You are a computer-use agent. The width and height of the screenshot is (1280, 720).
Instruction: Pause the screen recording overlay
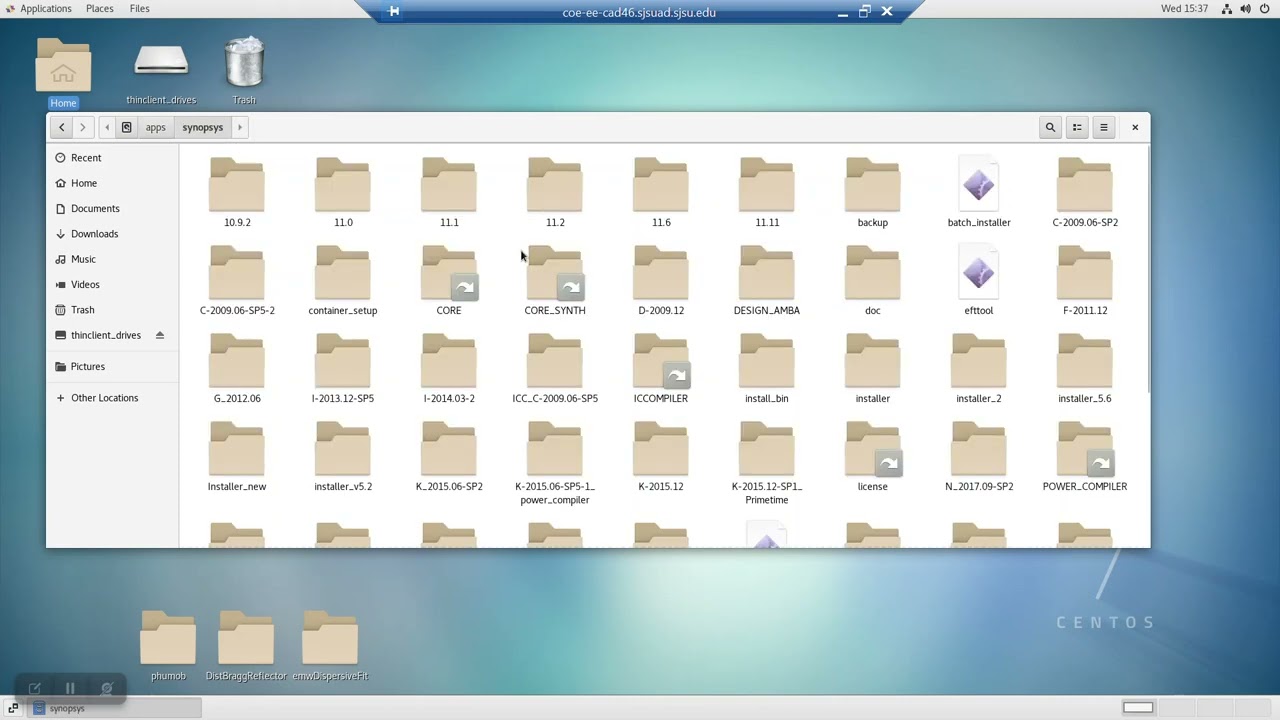coord(70,688)
